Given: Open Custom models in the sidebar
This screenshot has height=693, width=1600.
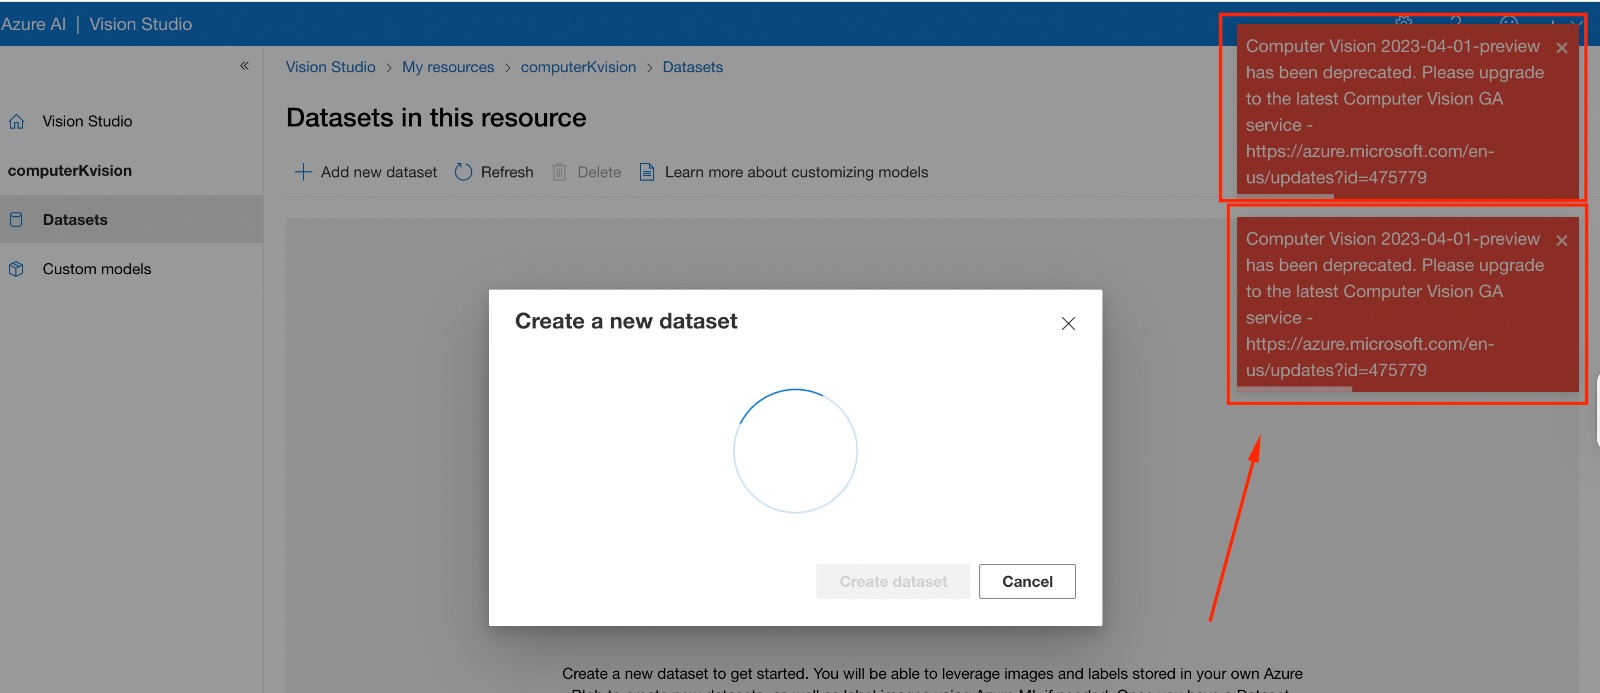Looking at the screenshot, I should pyautogui.click(x=97, y=269).
